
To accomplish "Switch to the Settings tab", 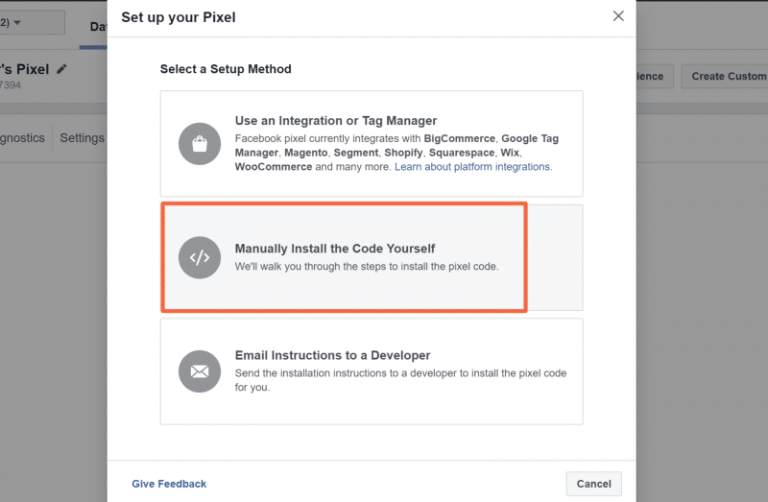I will pos(82,138).
